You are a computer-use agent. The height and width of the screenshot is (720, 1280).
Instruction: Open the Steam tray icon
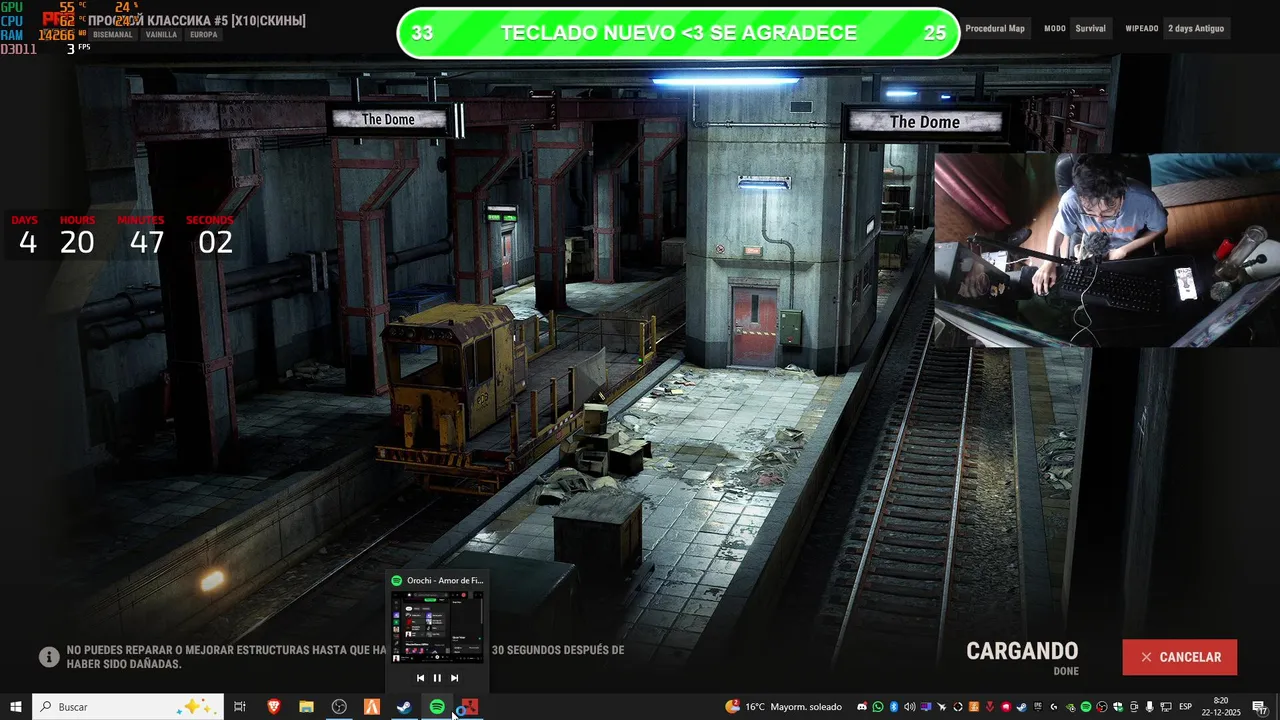coord(1021,707)
